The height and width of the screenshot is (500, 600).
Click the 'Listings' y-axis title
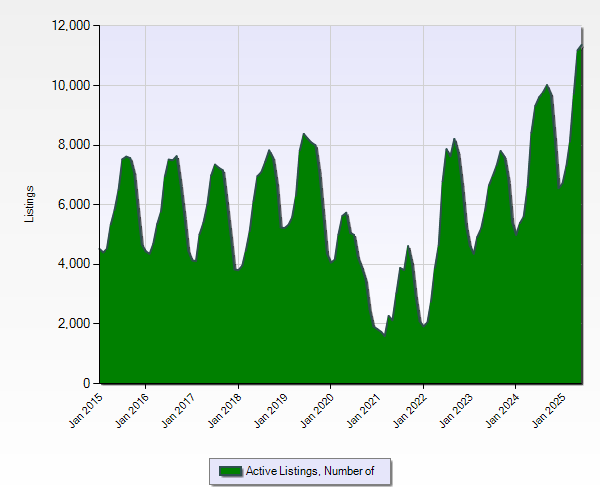click(x=30, y=204)
